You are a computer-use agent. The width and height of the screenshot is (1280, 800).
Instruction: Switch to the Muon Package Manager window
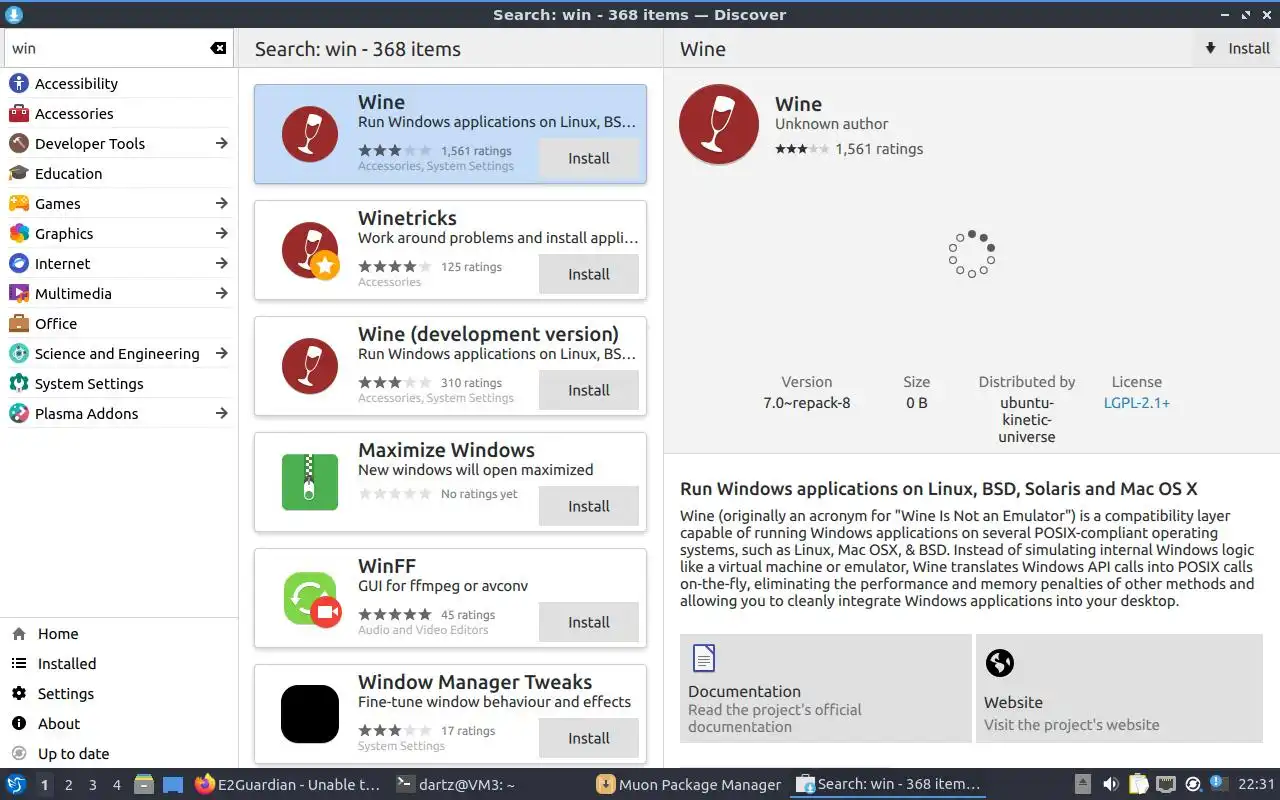point(689,784)
